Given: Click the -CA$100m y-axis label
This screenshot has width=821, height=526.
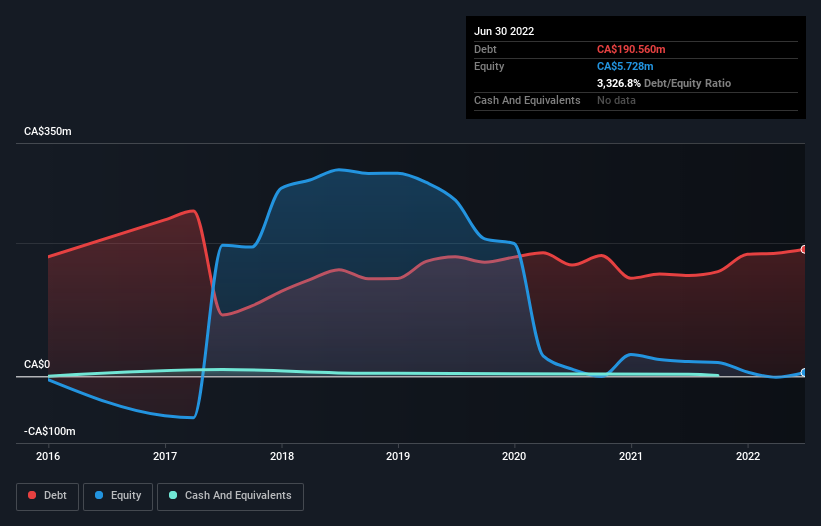Looking at the screenshot, I should [50, 431].
